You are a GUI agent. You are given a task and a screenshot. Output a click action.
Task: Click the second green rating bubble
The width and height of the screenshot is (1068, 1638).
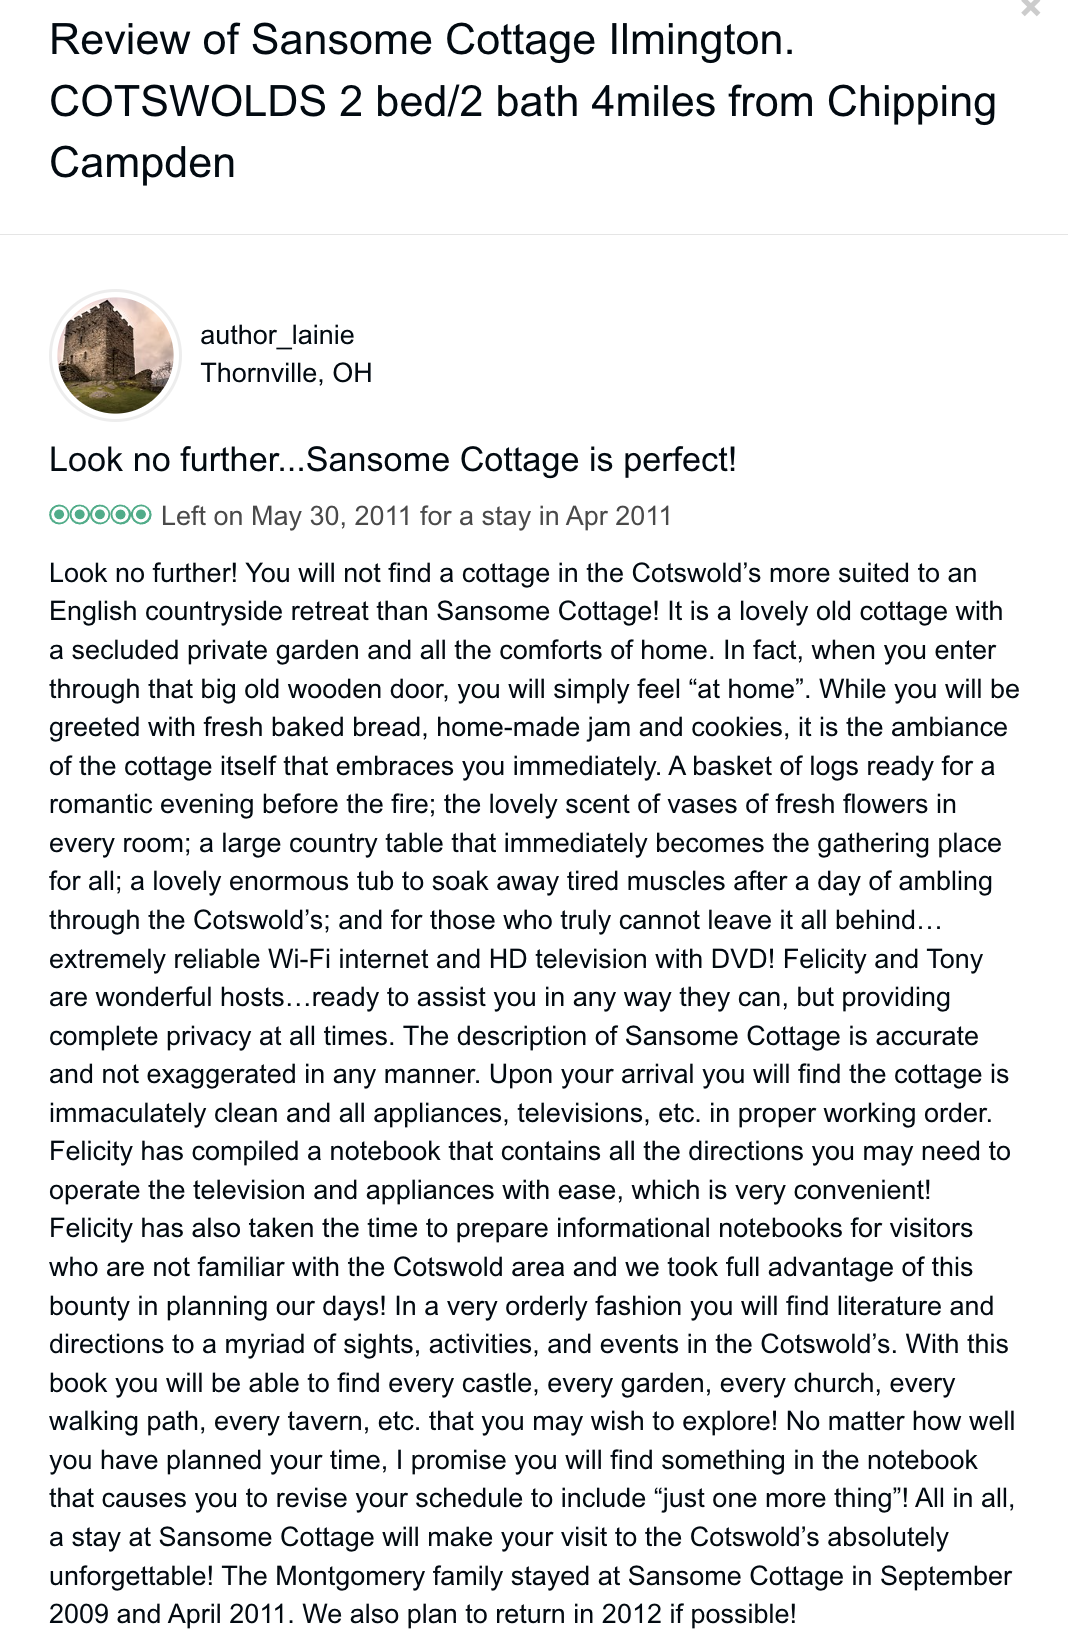point(80,515)
